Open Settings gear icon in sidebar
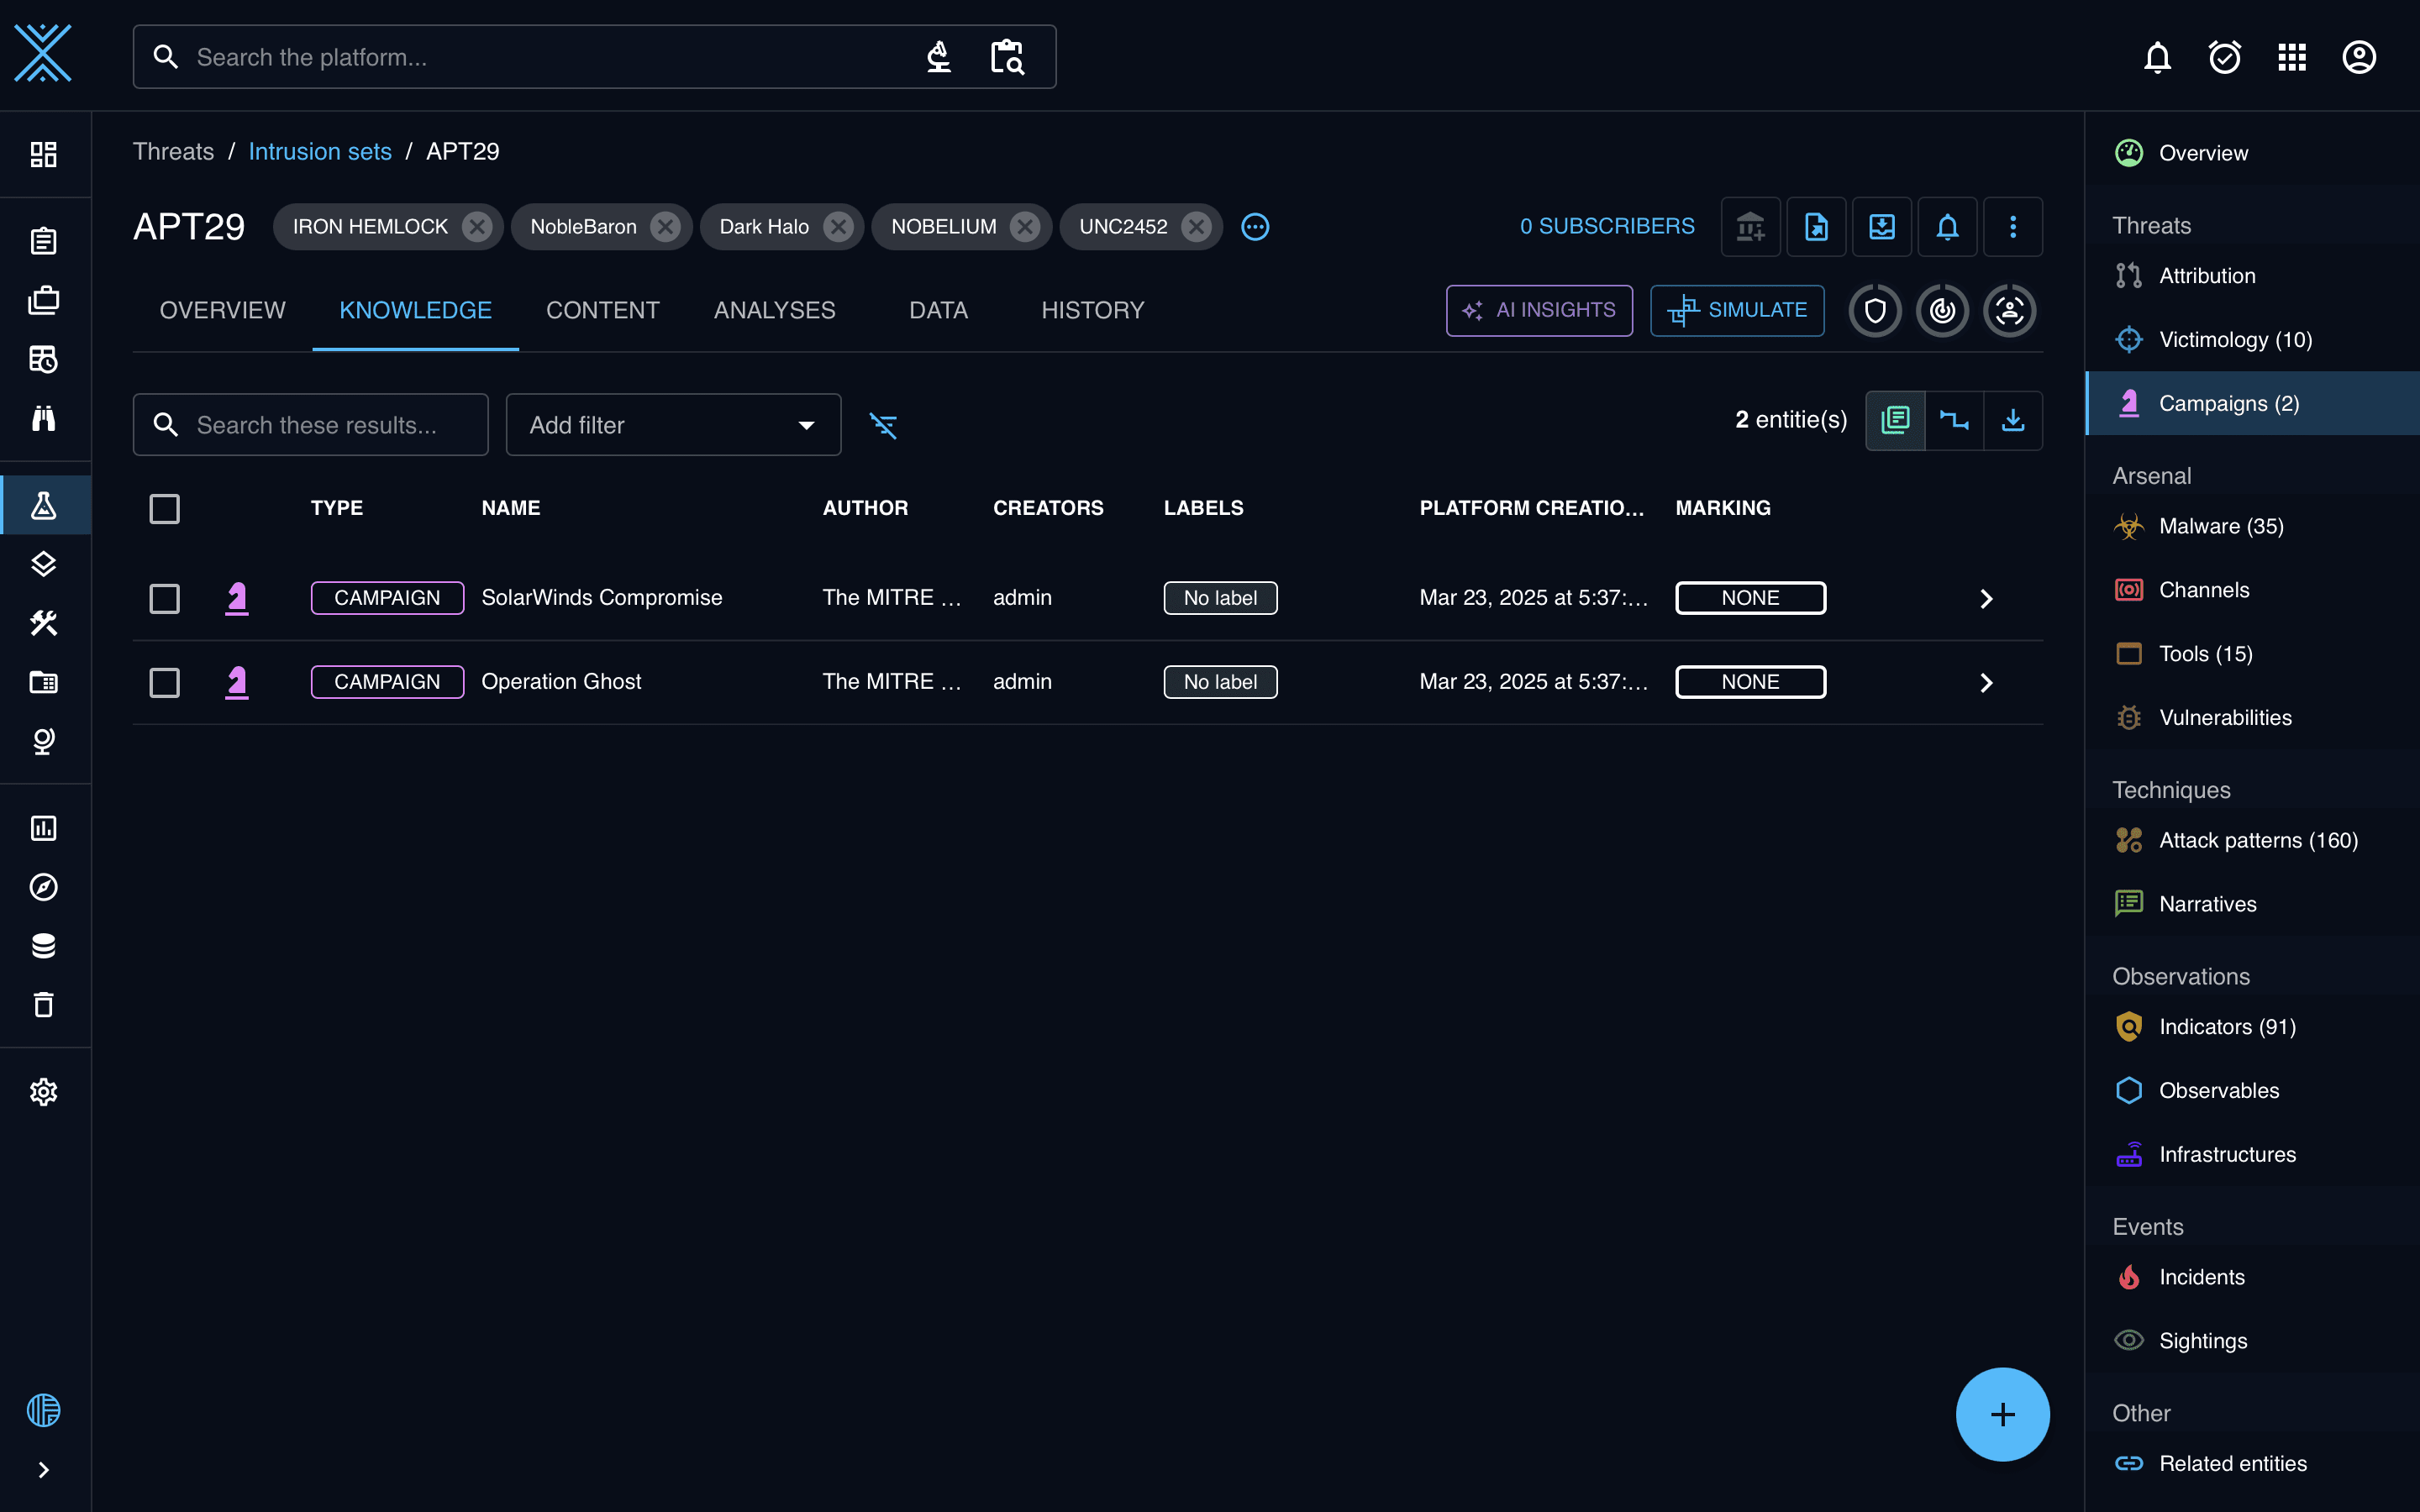Viewport: 2420px width, 1512px height. (43, 1092)
